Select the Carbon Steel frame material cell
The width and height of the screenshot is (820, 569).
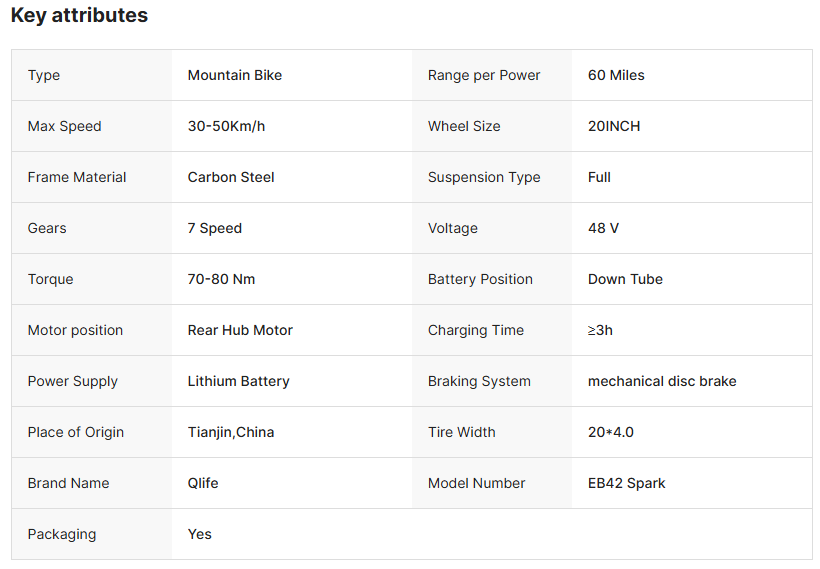[231, 177]
